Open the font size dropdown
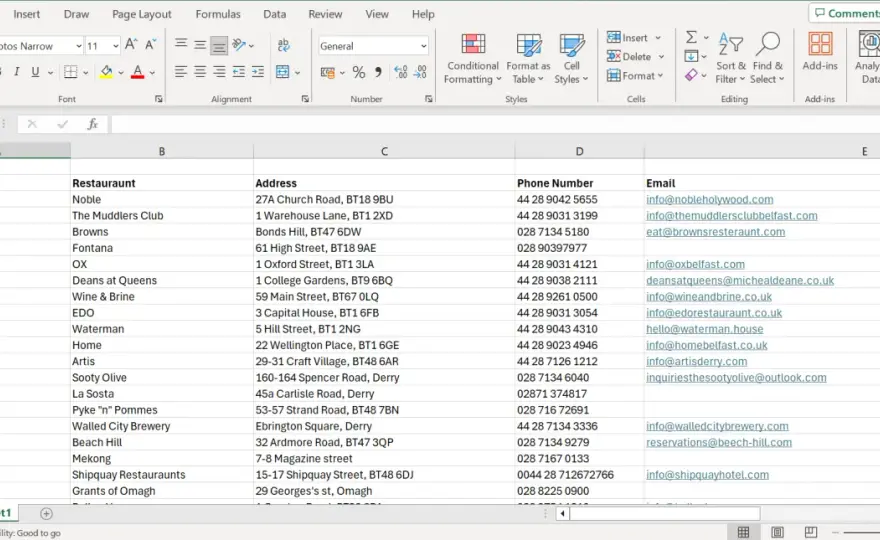The height and width of the screenshot is (540, 880). (x=116, y=46)
